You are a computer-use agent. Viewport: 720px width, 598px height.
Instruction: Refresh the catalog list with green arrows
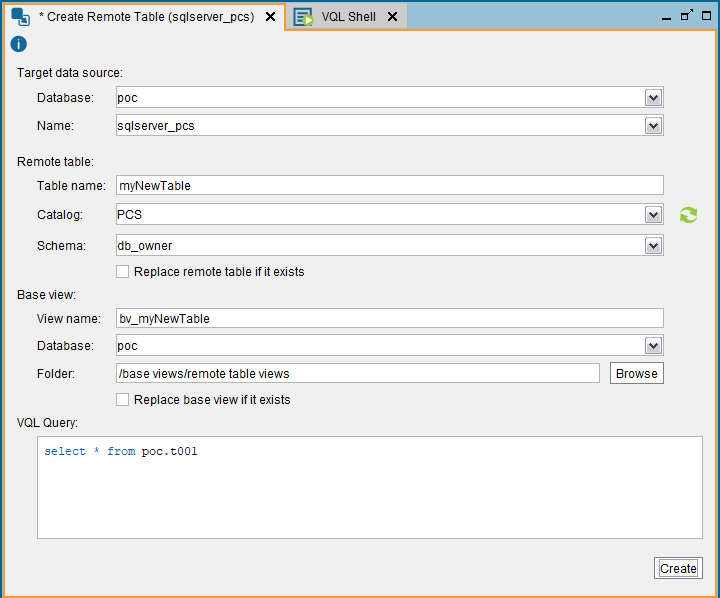click(x=688, y=215)
